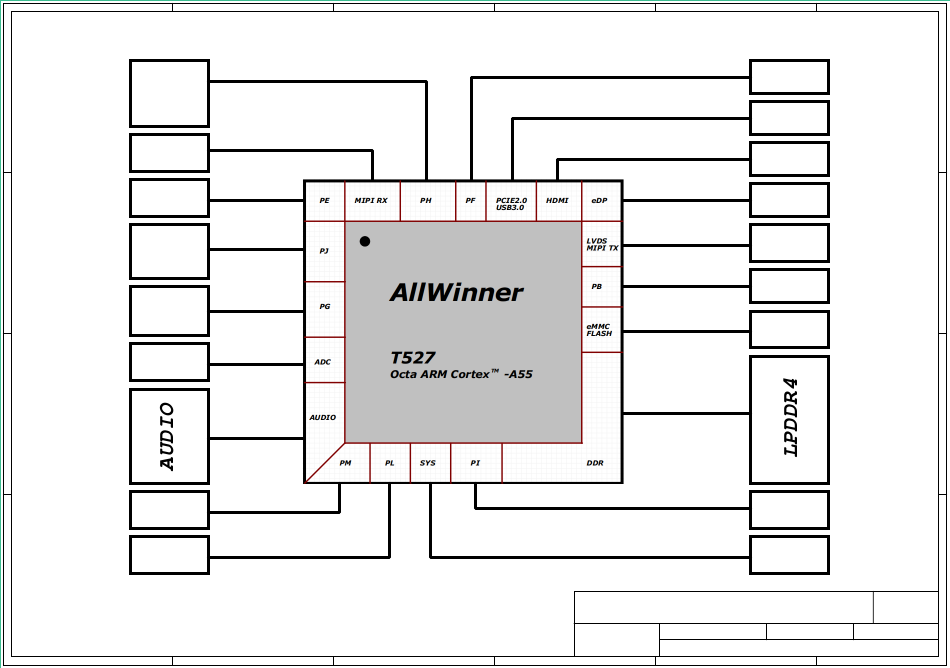Click the "AUDIO" pin group on the chip

[x=323, y=417]
